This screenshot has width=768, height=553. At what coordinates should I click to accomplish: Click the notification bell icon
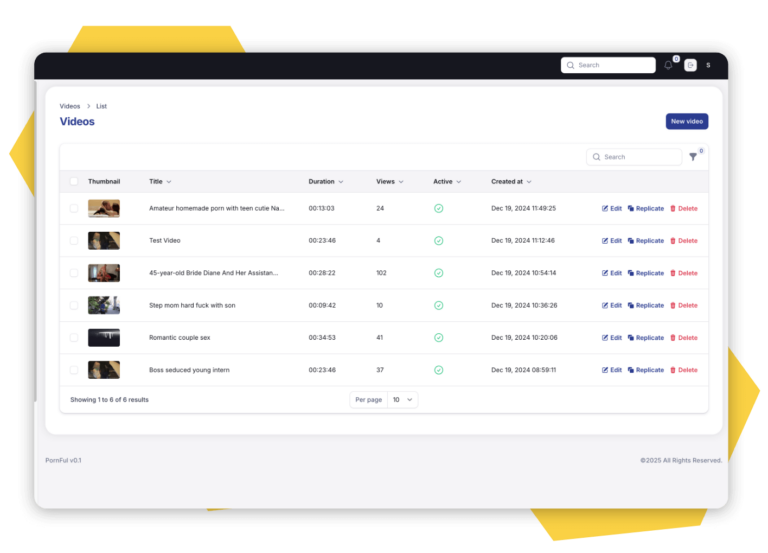point(668,65)
